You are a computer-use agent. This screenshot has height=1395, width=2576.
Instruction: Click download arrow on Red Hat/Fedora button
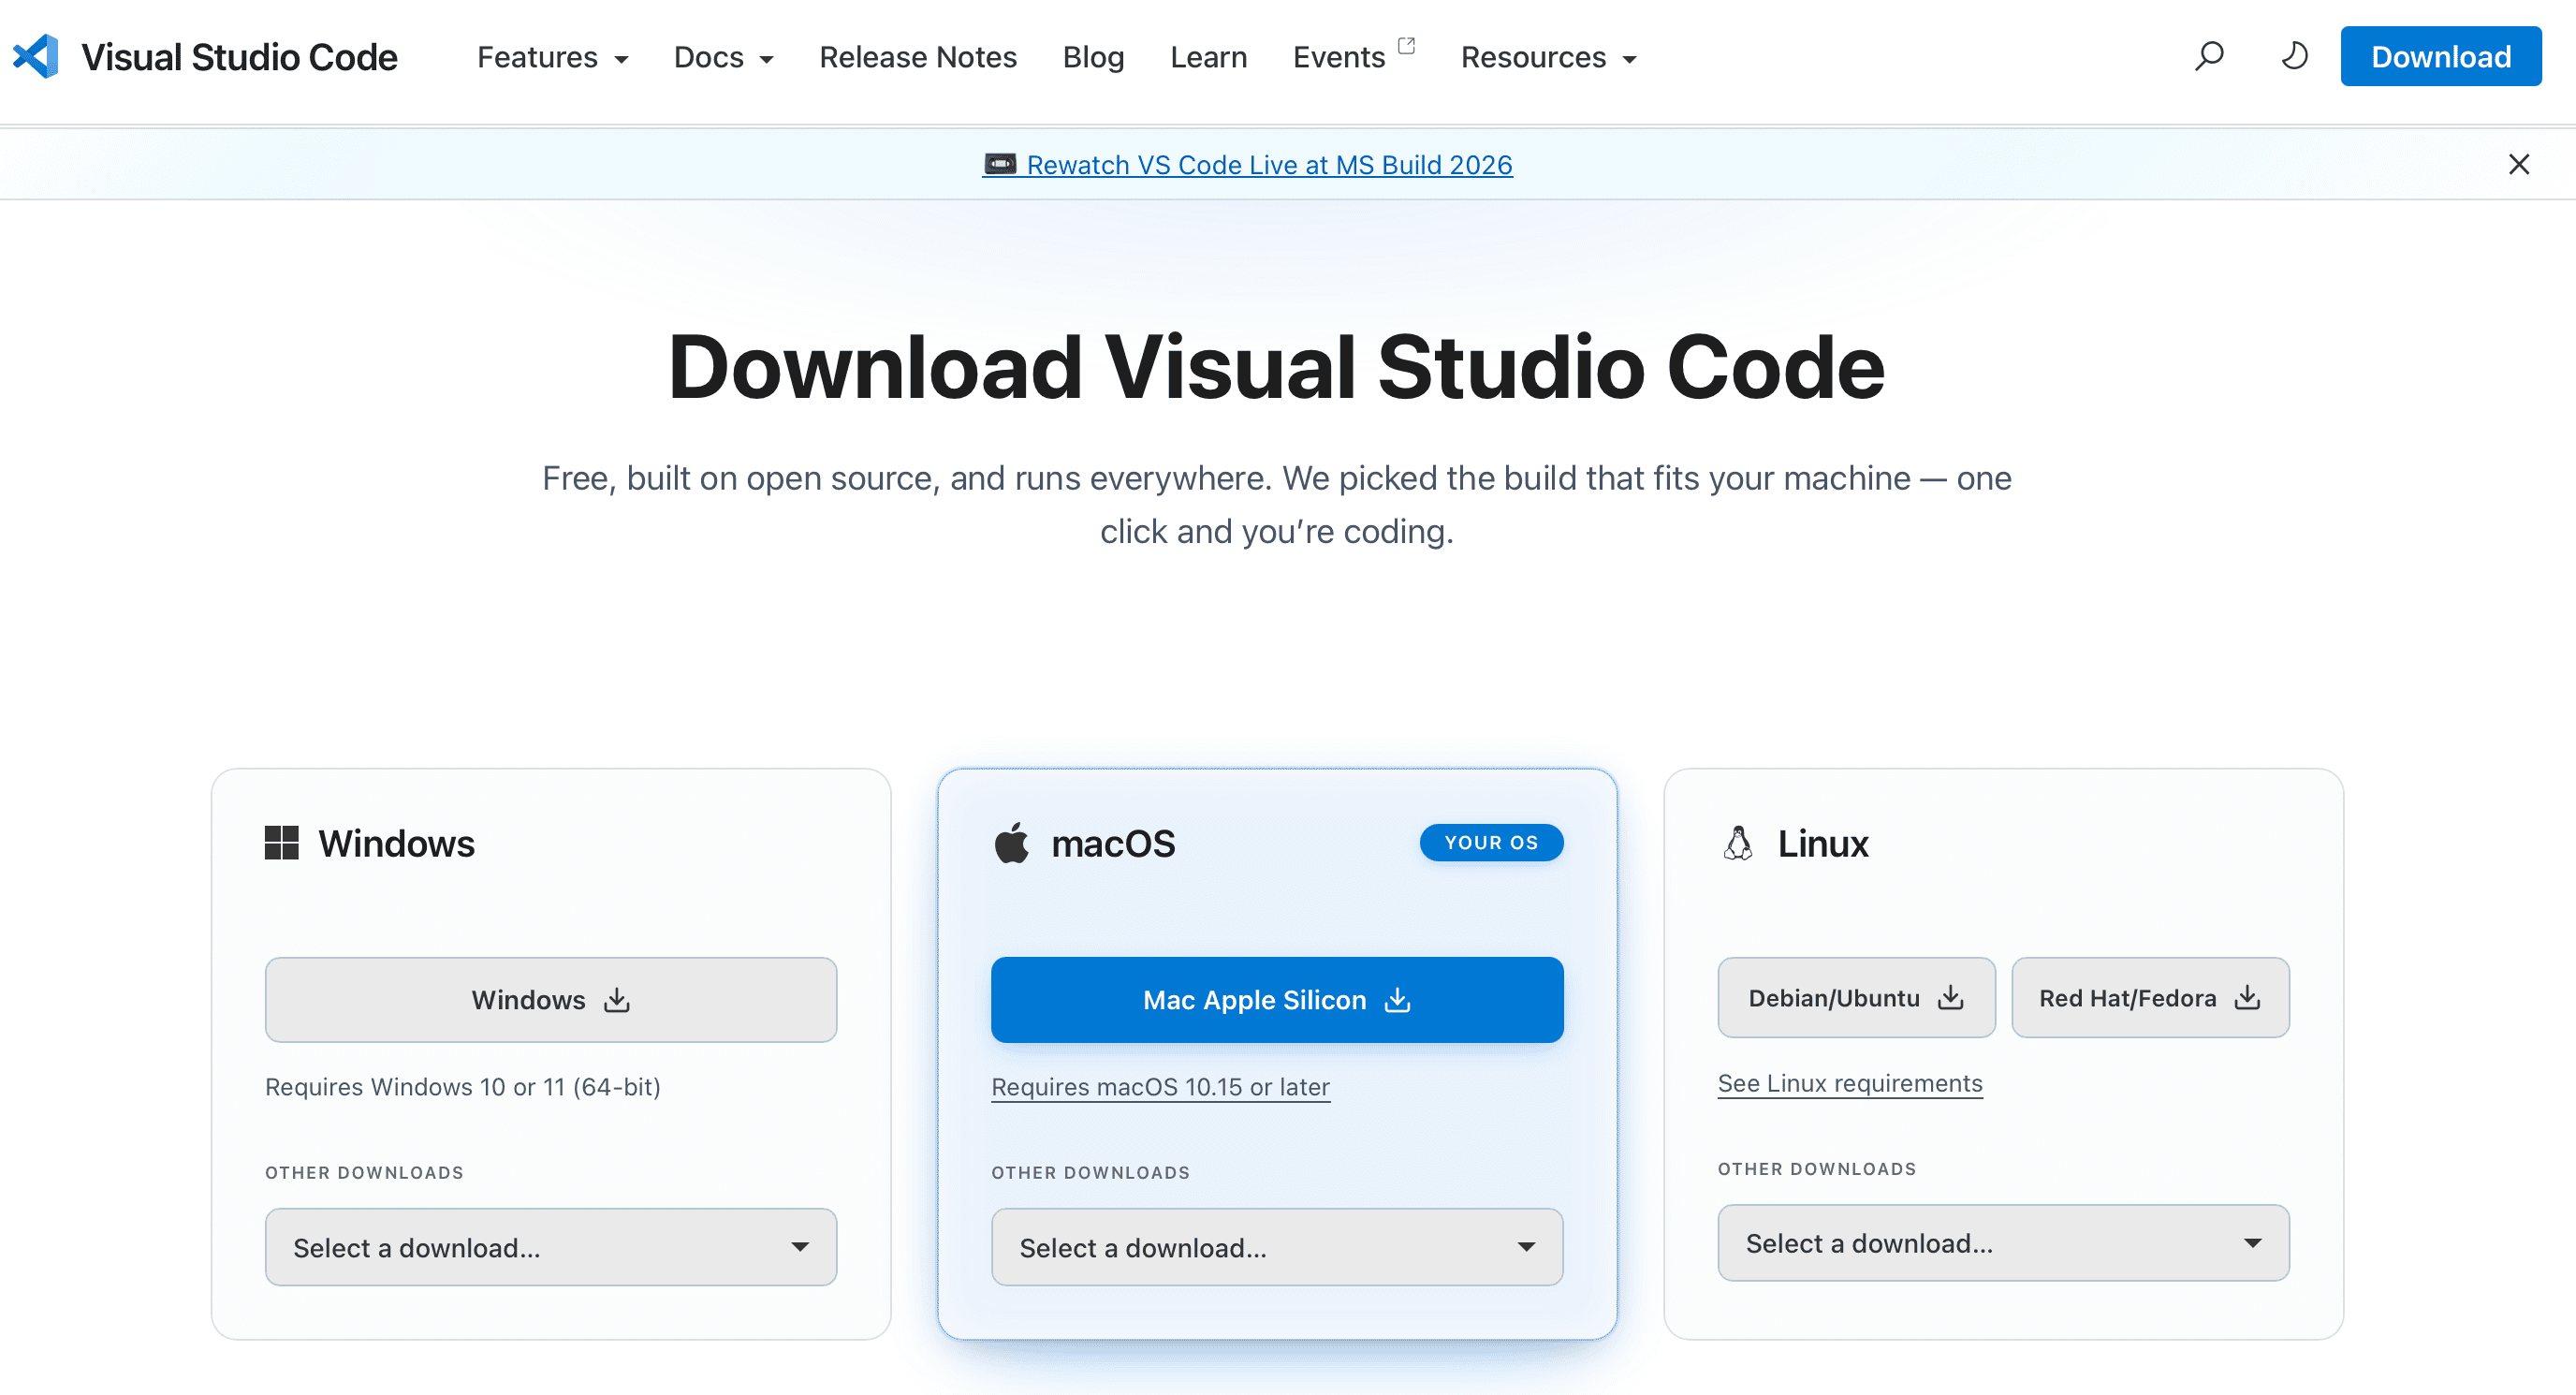[2248, 997]
